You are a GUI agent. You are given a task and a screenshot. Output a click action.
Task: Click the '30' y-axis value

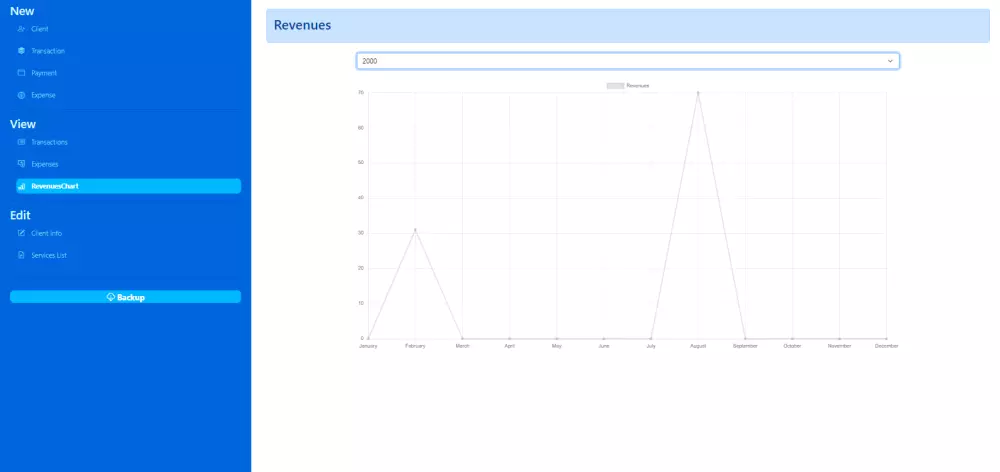pos(361,233)
